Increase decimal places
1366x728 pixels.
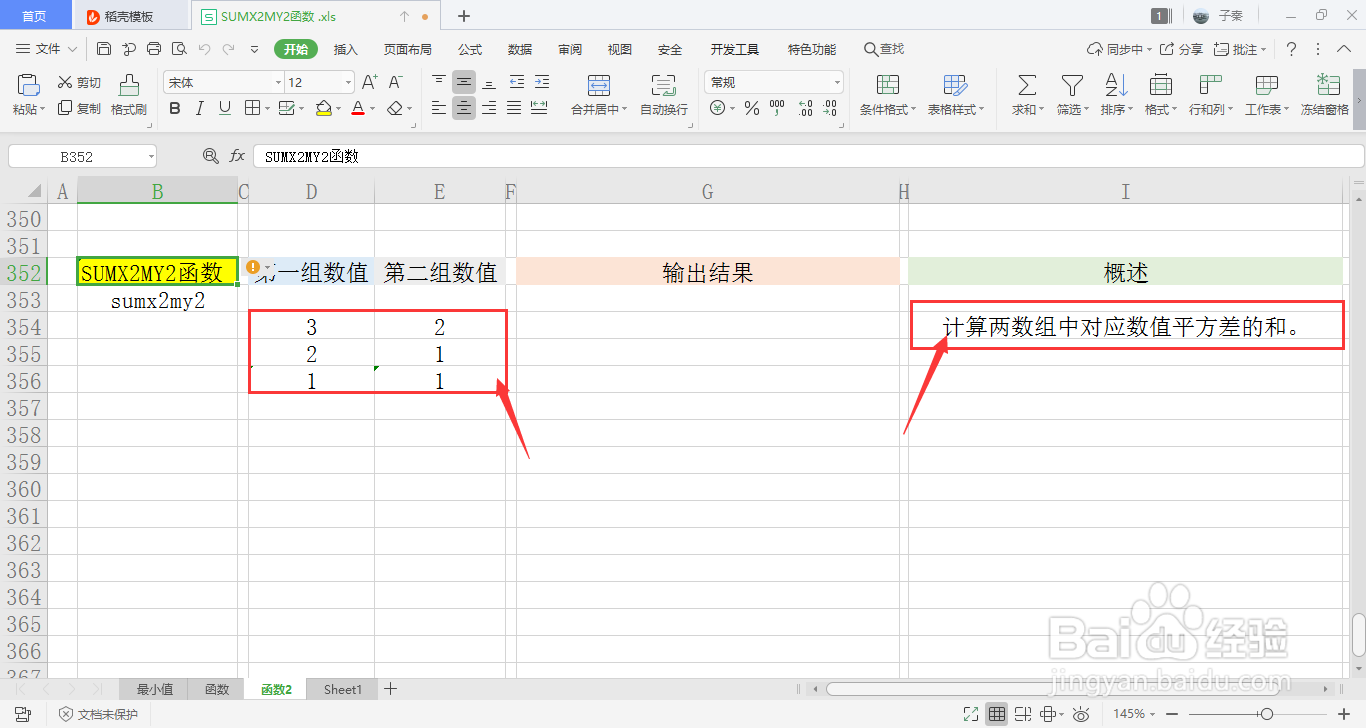pos(805,108)
